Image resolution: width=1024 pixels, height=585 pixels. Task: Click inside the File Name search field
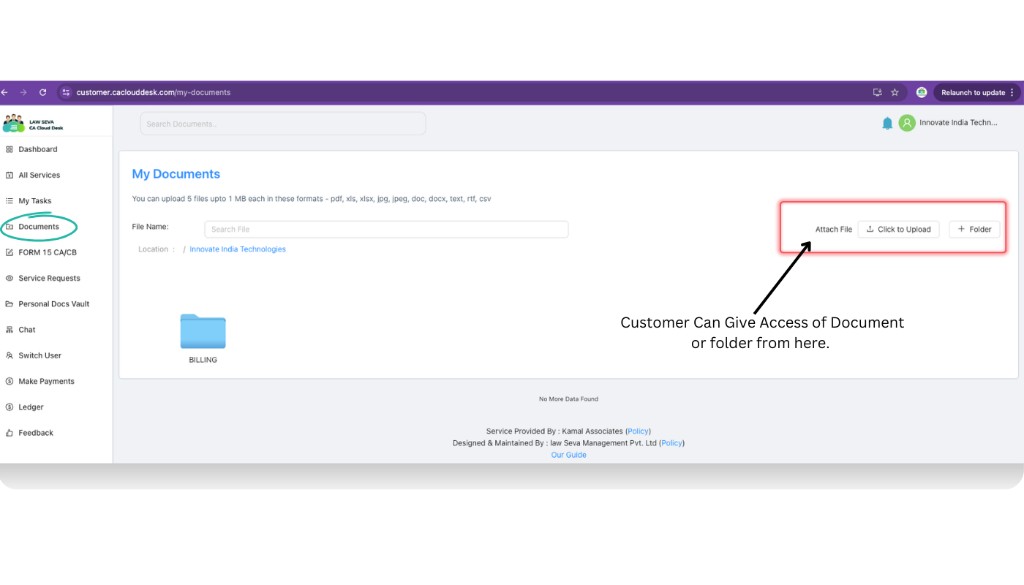[x=386, y=229]
